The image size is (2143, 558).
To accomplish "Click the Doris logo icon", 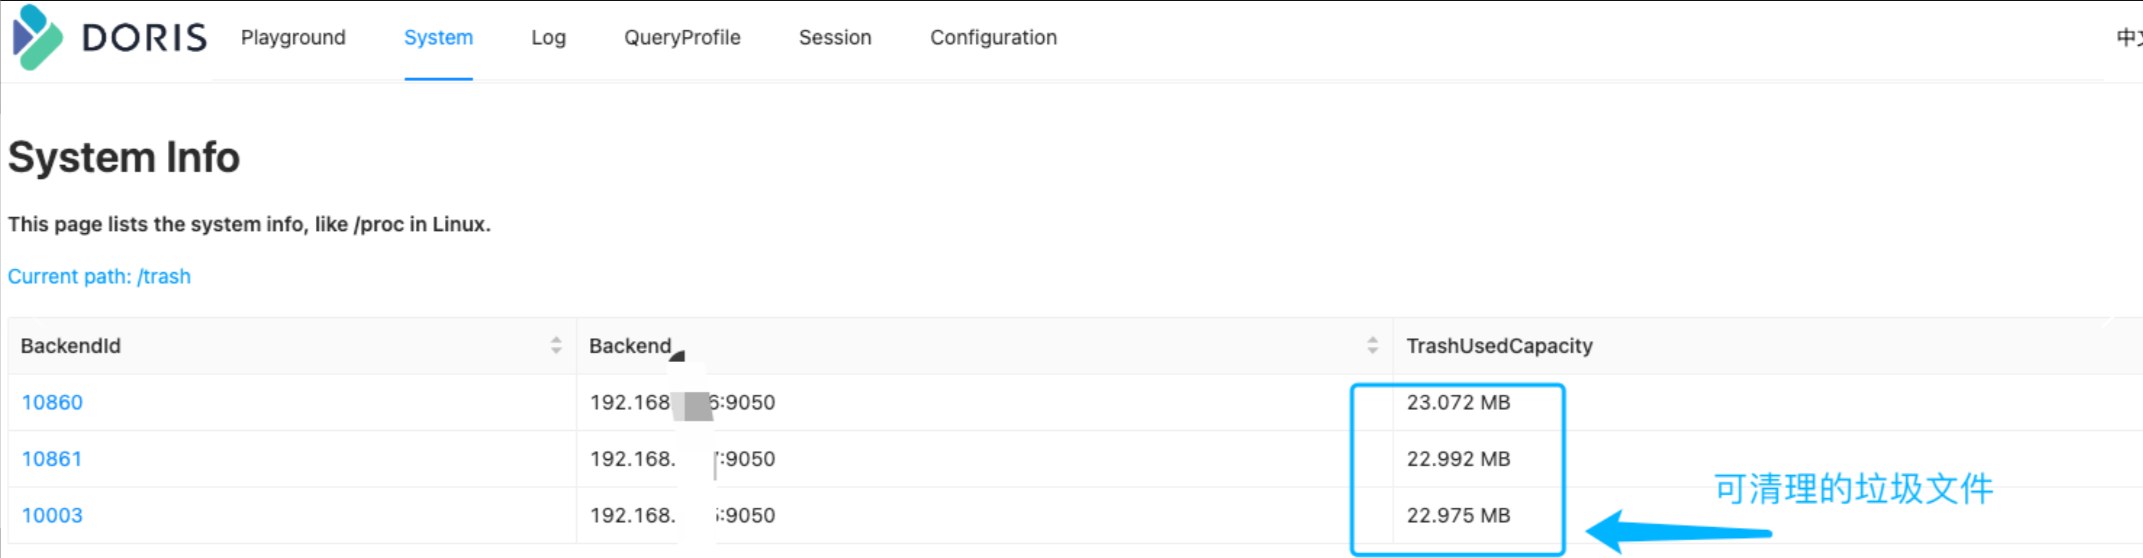I will (37, 37).
